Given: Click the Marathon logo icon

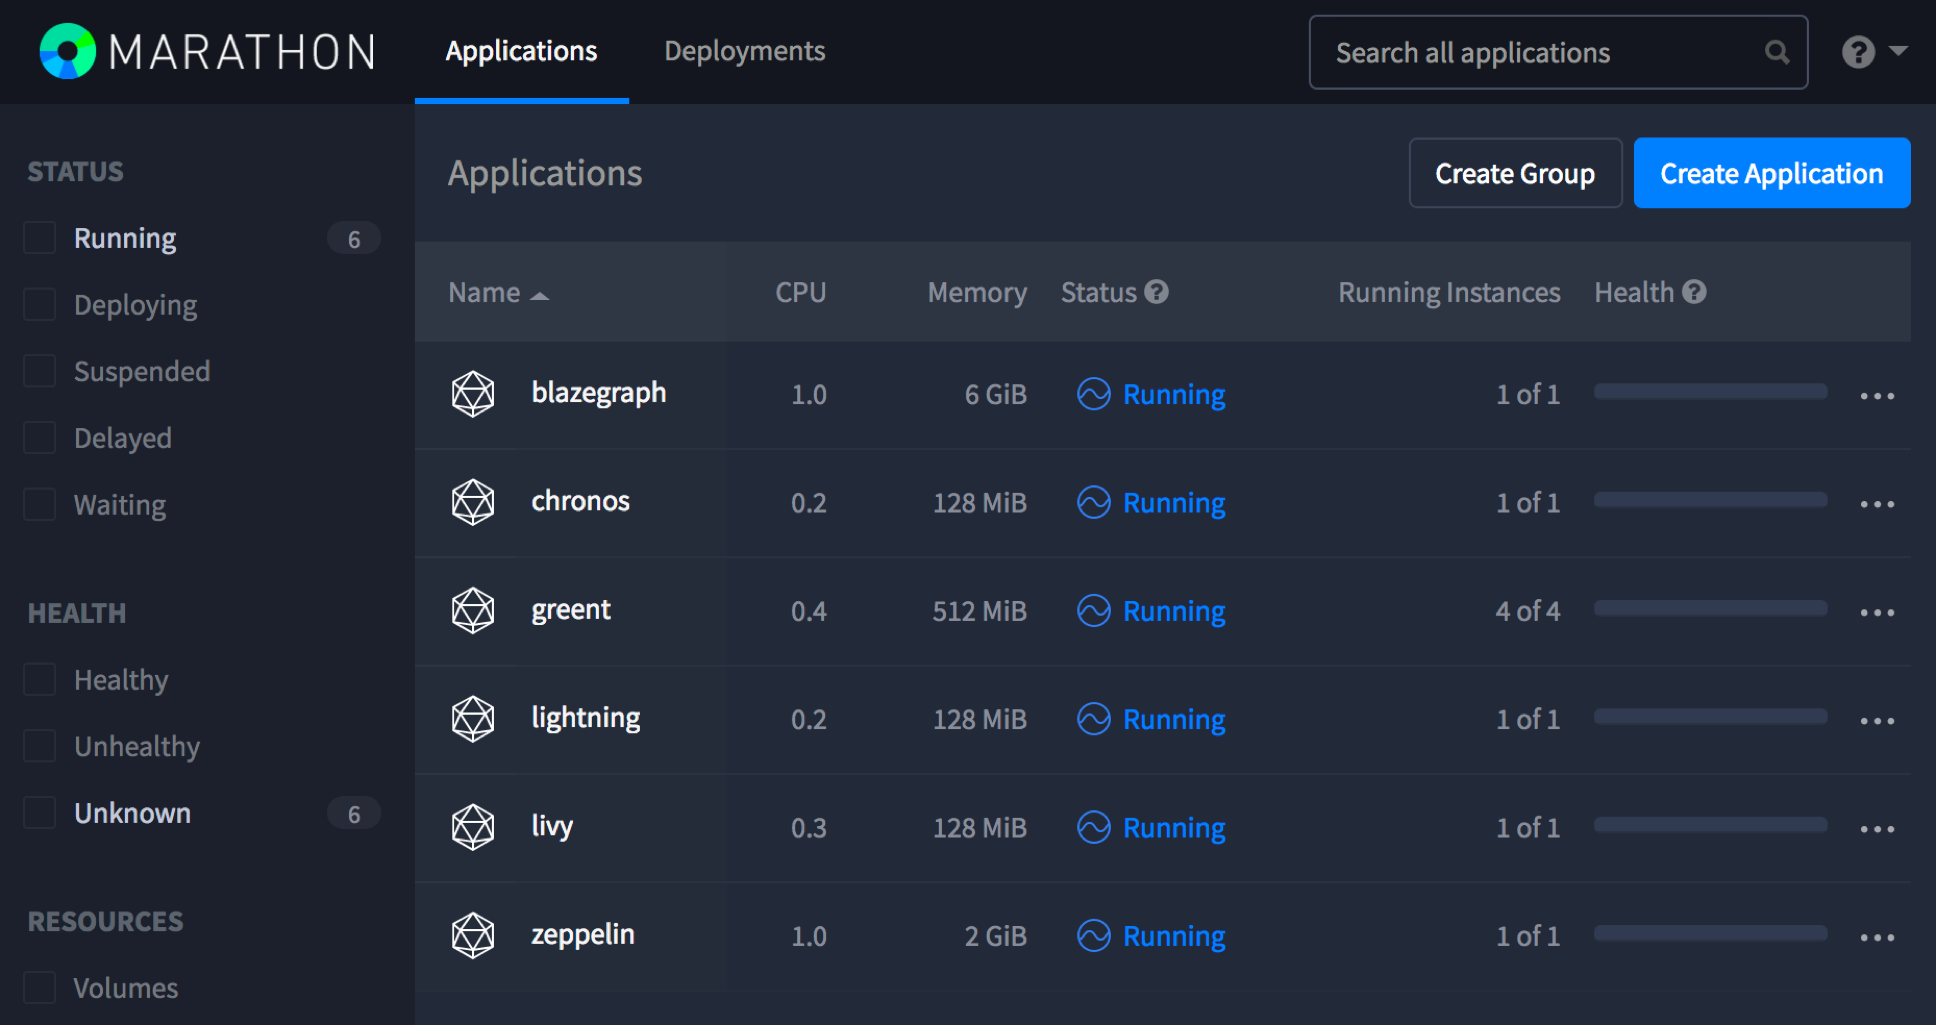Looking at the screenshot, I should (67, 51).
